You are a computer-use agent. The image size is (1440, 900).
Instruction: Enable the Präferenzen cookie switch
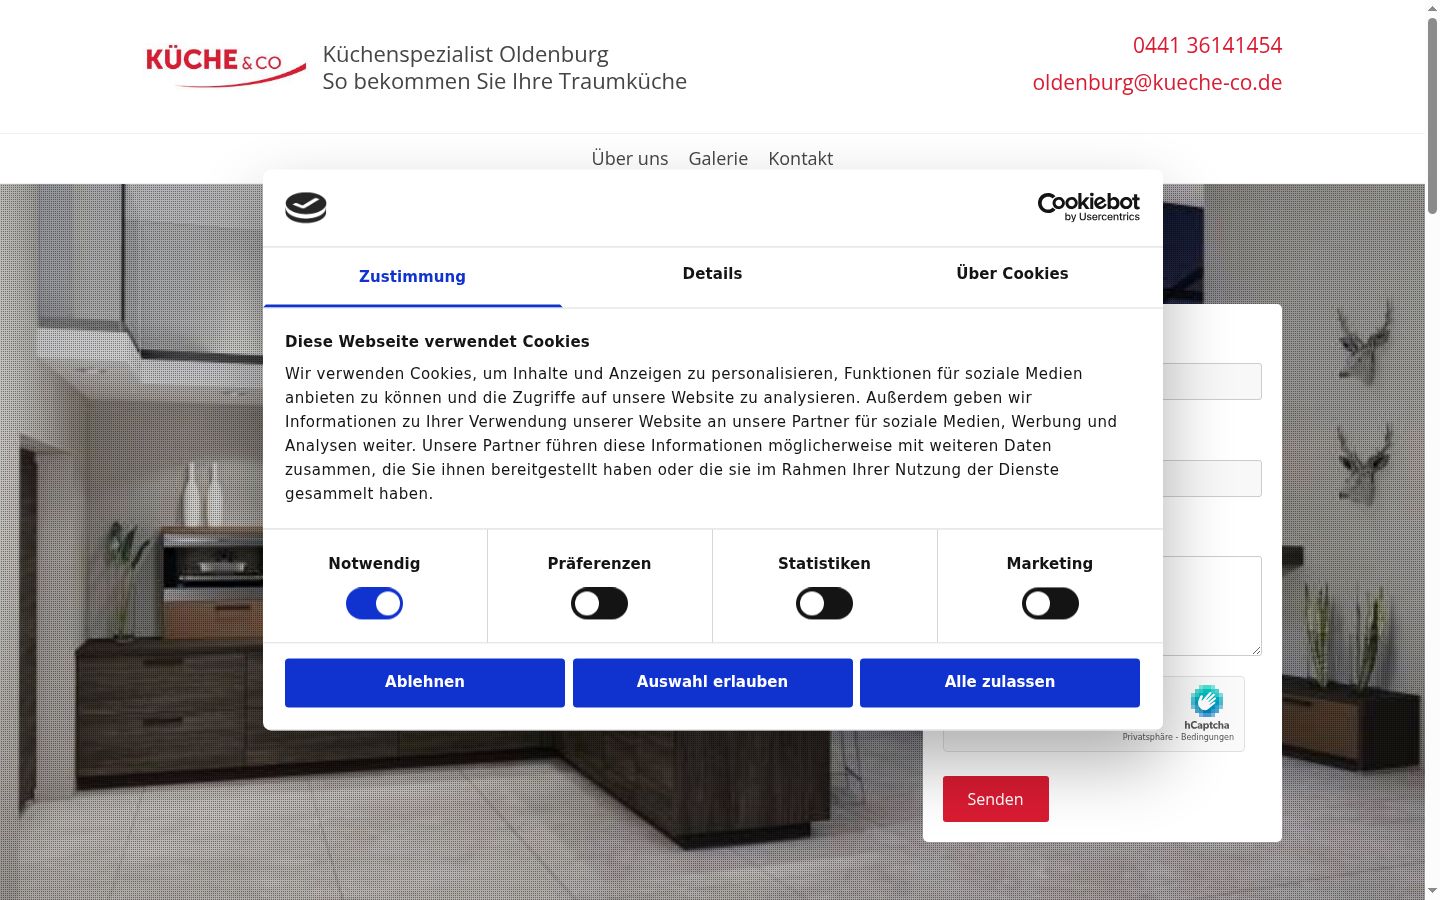(599, 604)
